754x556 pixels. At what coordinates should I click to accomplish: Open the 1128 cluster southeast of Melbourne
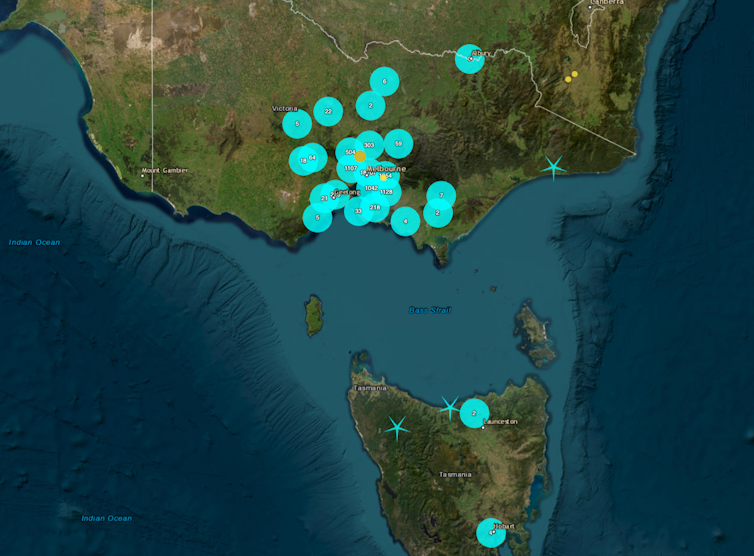tap(386, 191)
